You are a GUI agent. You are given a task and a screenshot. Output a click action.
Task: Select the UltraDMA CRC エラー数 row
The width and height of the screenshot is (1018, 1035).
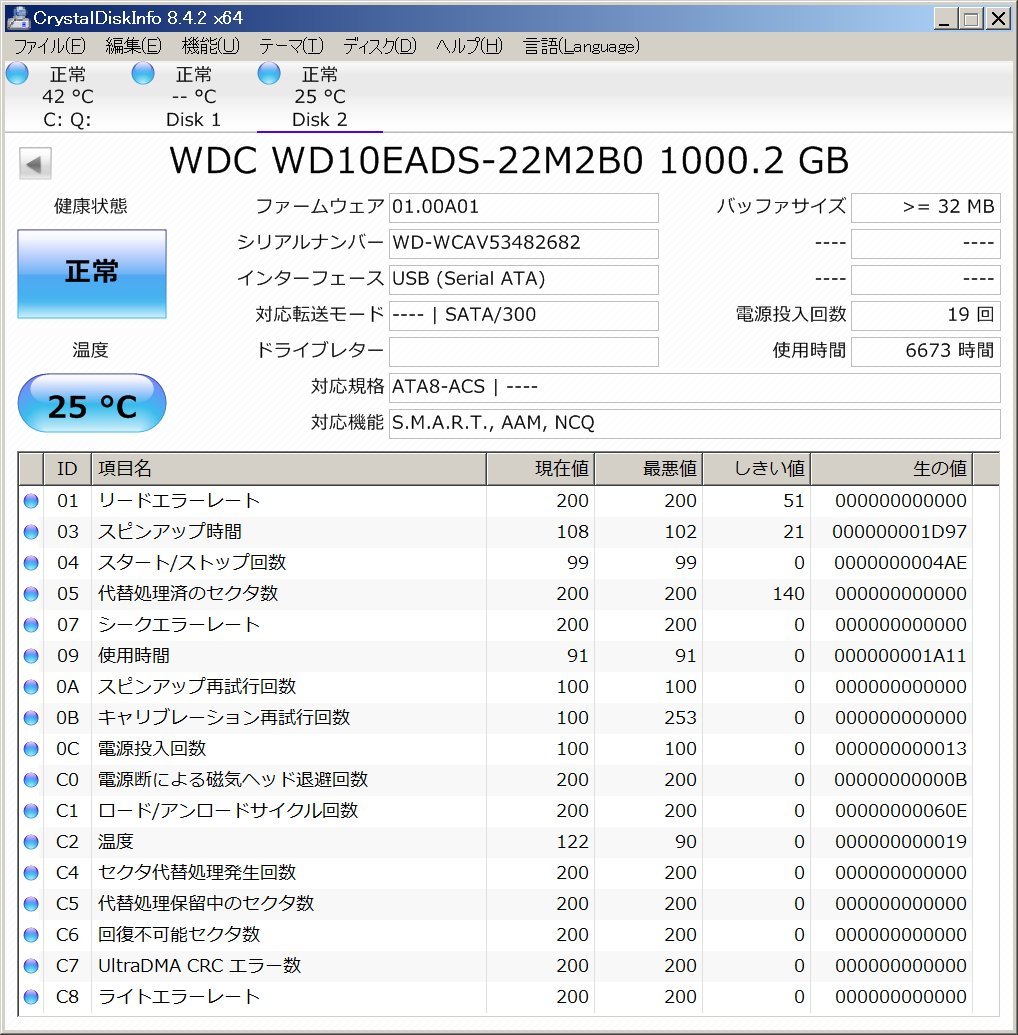point(496,966)
